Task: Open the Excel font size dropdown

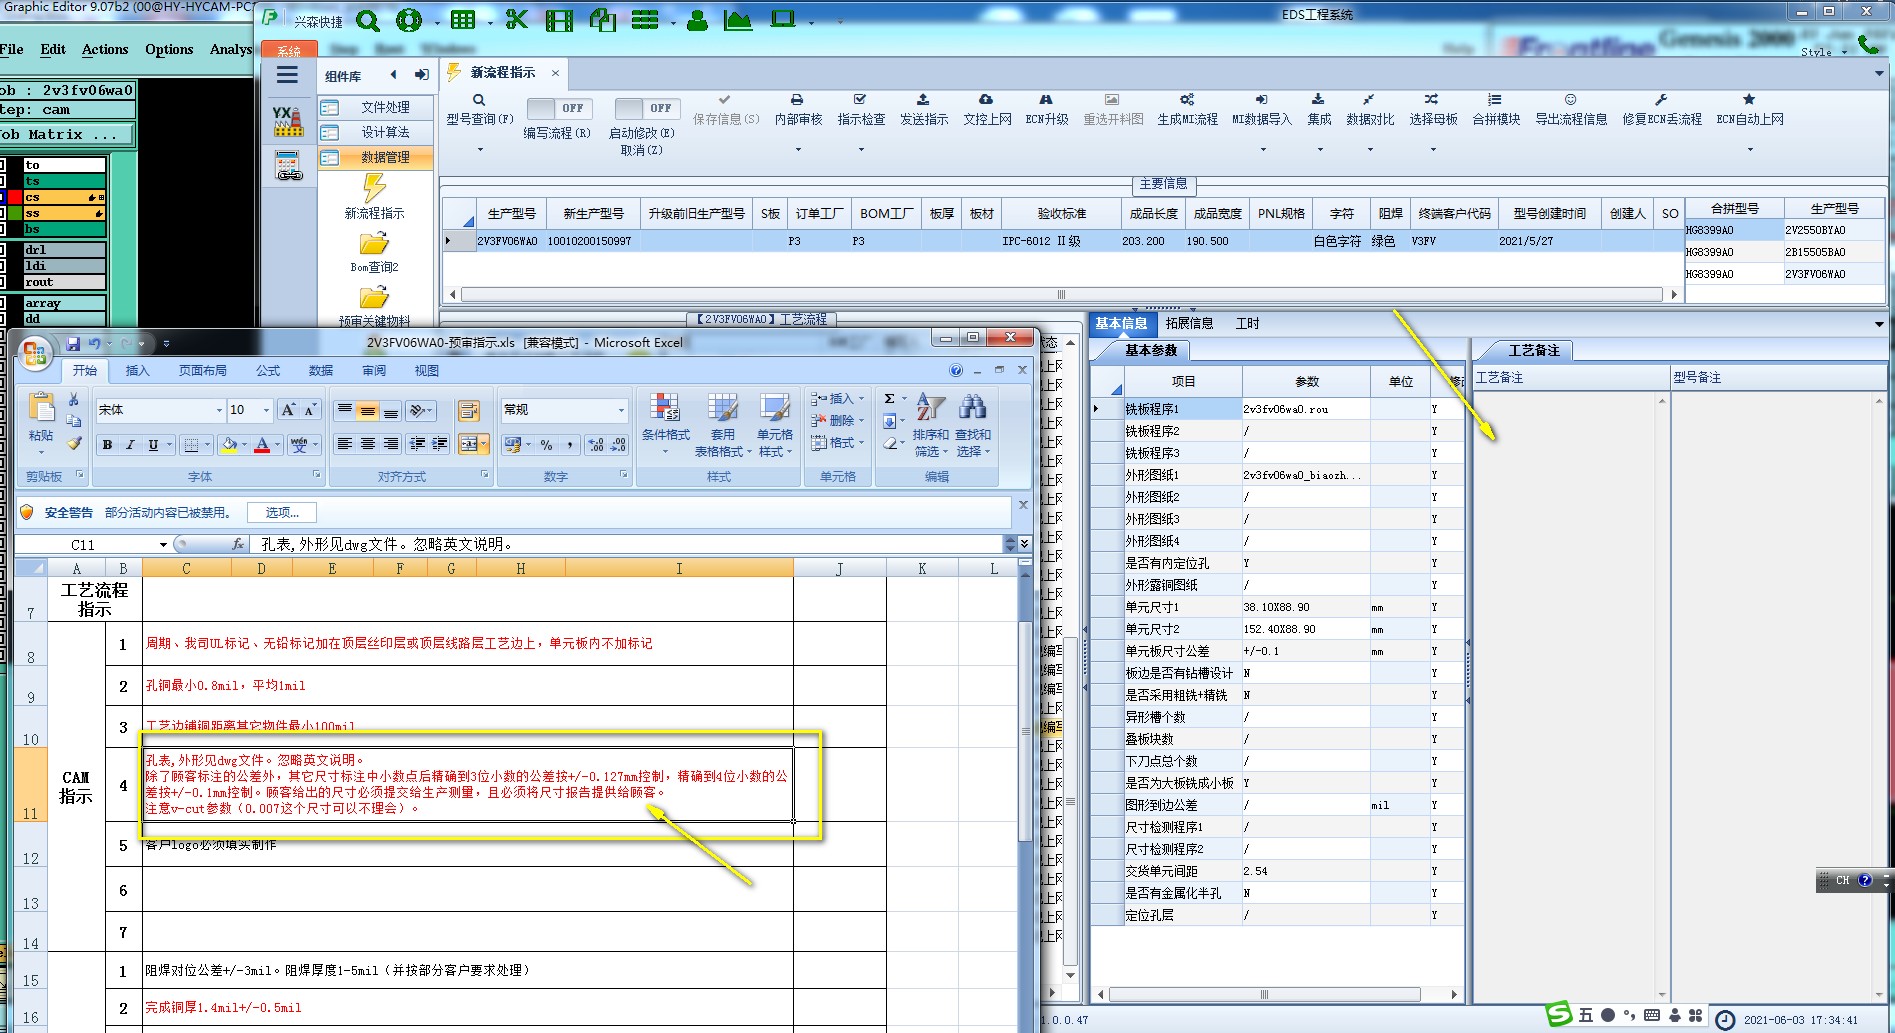Action: tap(266, 410)
